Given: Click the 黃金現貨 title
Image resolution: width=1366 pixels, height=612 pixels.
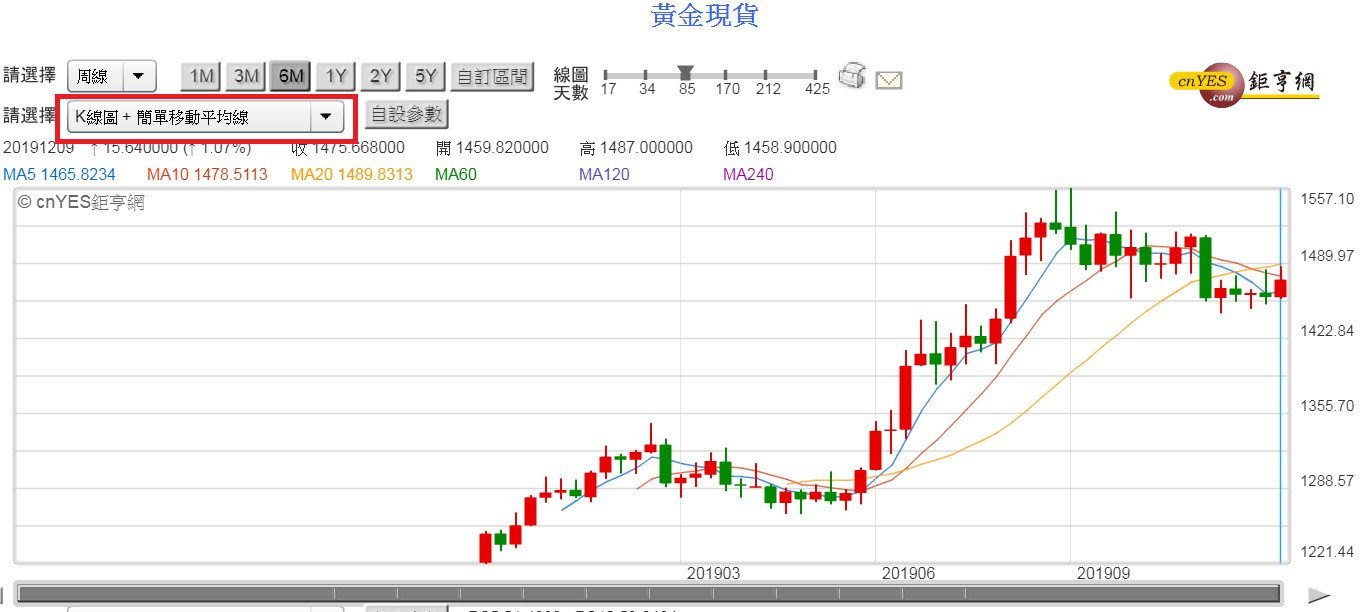Looking at the screenshot, I should pyautogui.click(x=705, y=15).
